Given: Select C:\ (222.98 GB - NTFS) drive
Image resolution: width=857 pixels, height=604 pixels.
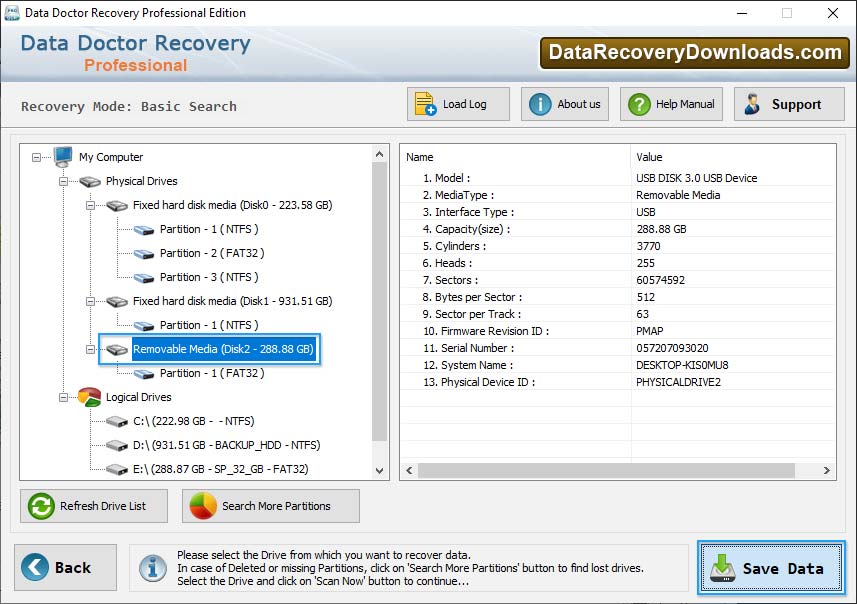Looking at the screenshot, I should (x=193, y=421).
